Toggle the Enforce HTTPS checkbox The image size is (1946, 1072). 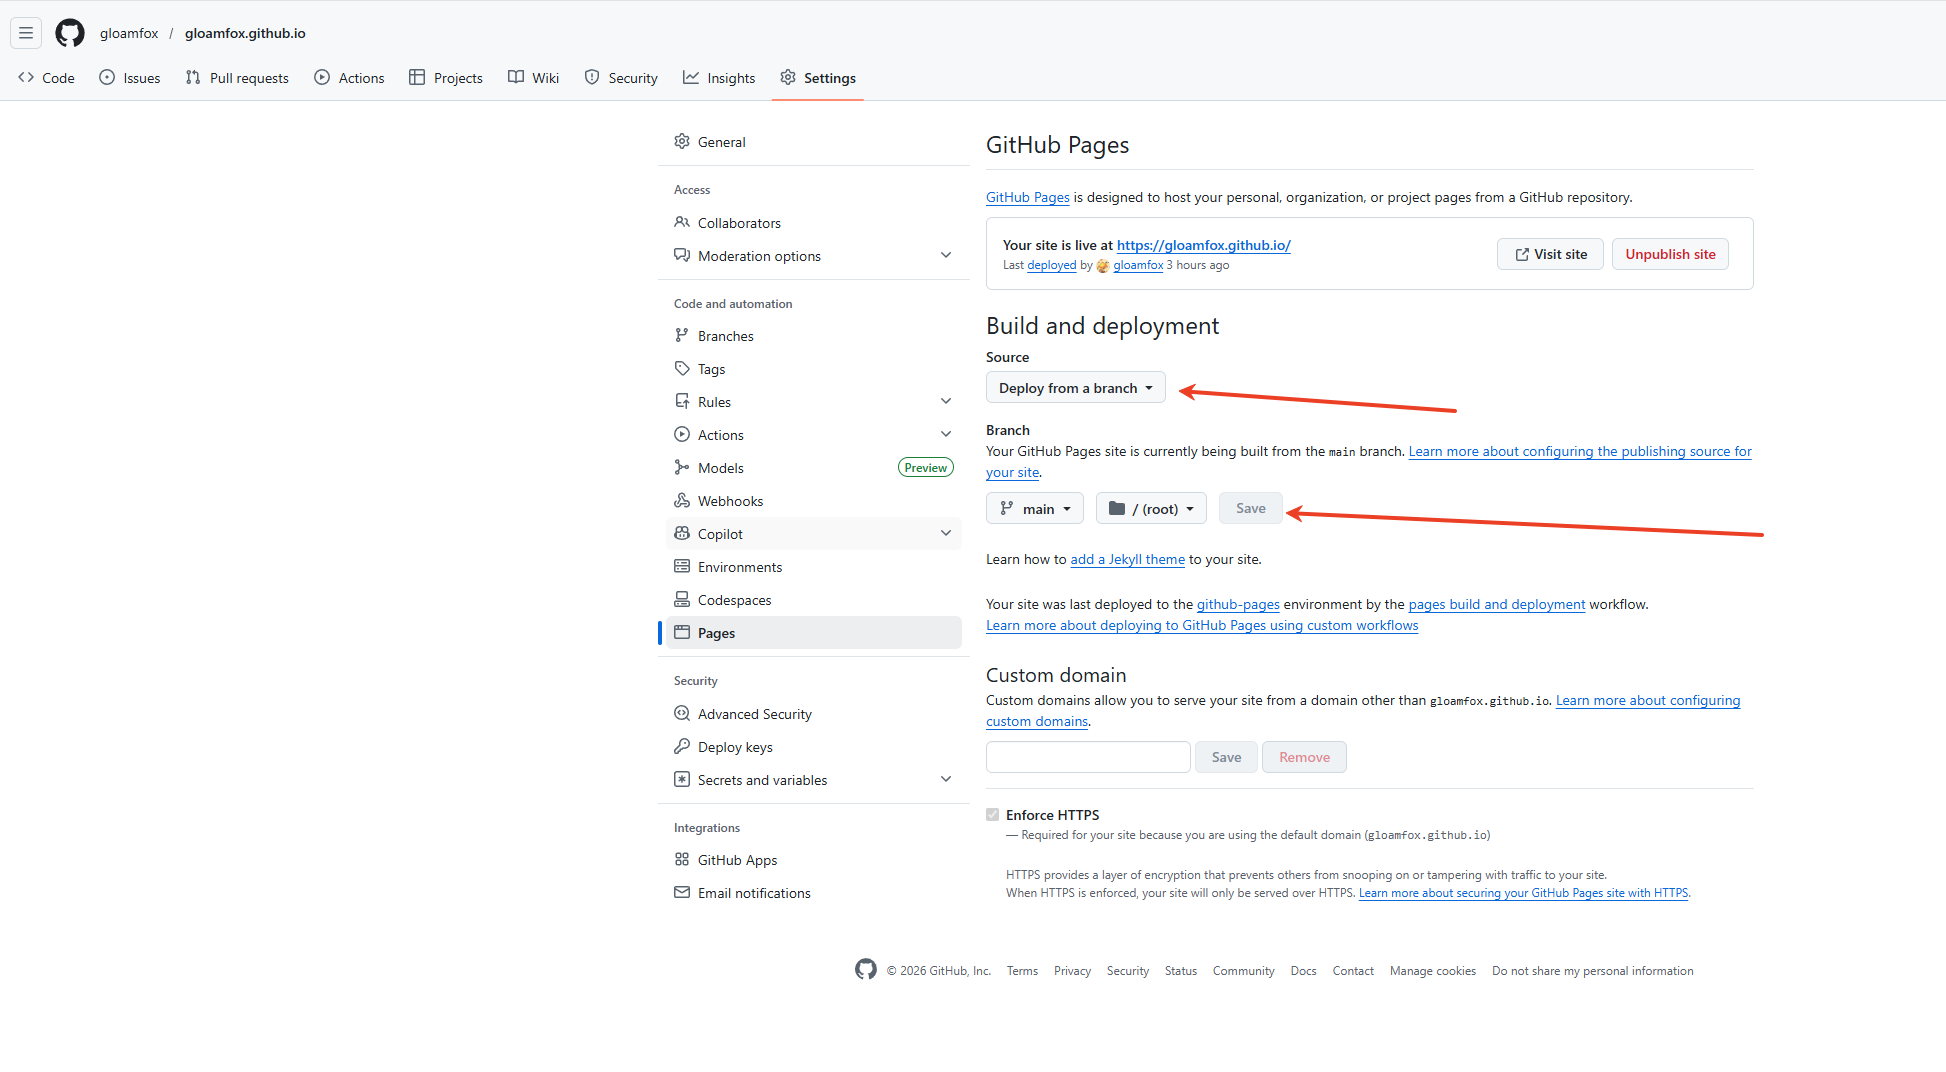tap(993, 815)
